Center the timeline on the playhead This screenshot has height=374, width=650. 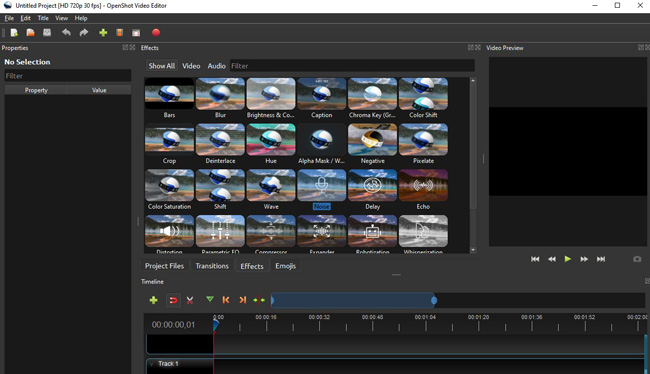(x=259, y=300)
